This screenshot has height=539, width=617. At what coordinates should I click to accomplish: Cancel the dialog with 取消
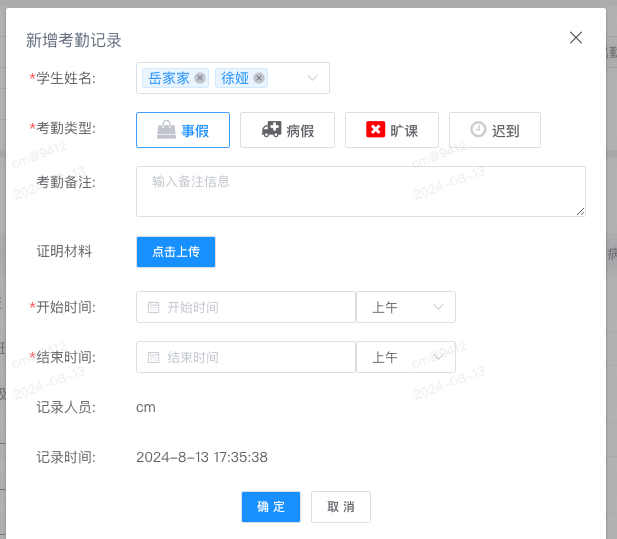pyautogui.click(x=341, y=507)
